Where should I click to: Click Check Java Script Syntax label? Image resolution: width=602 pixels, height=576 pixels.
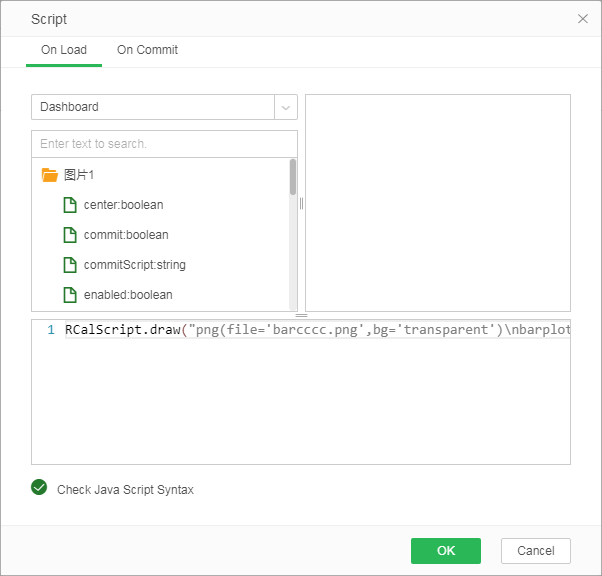coord(125,490)
